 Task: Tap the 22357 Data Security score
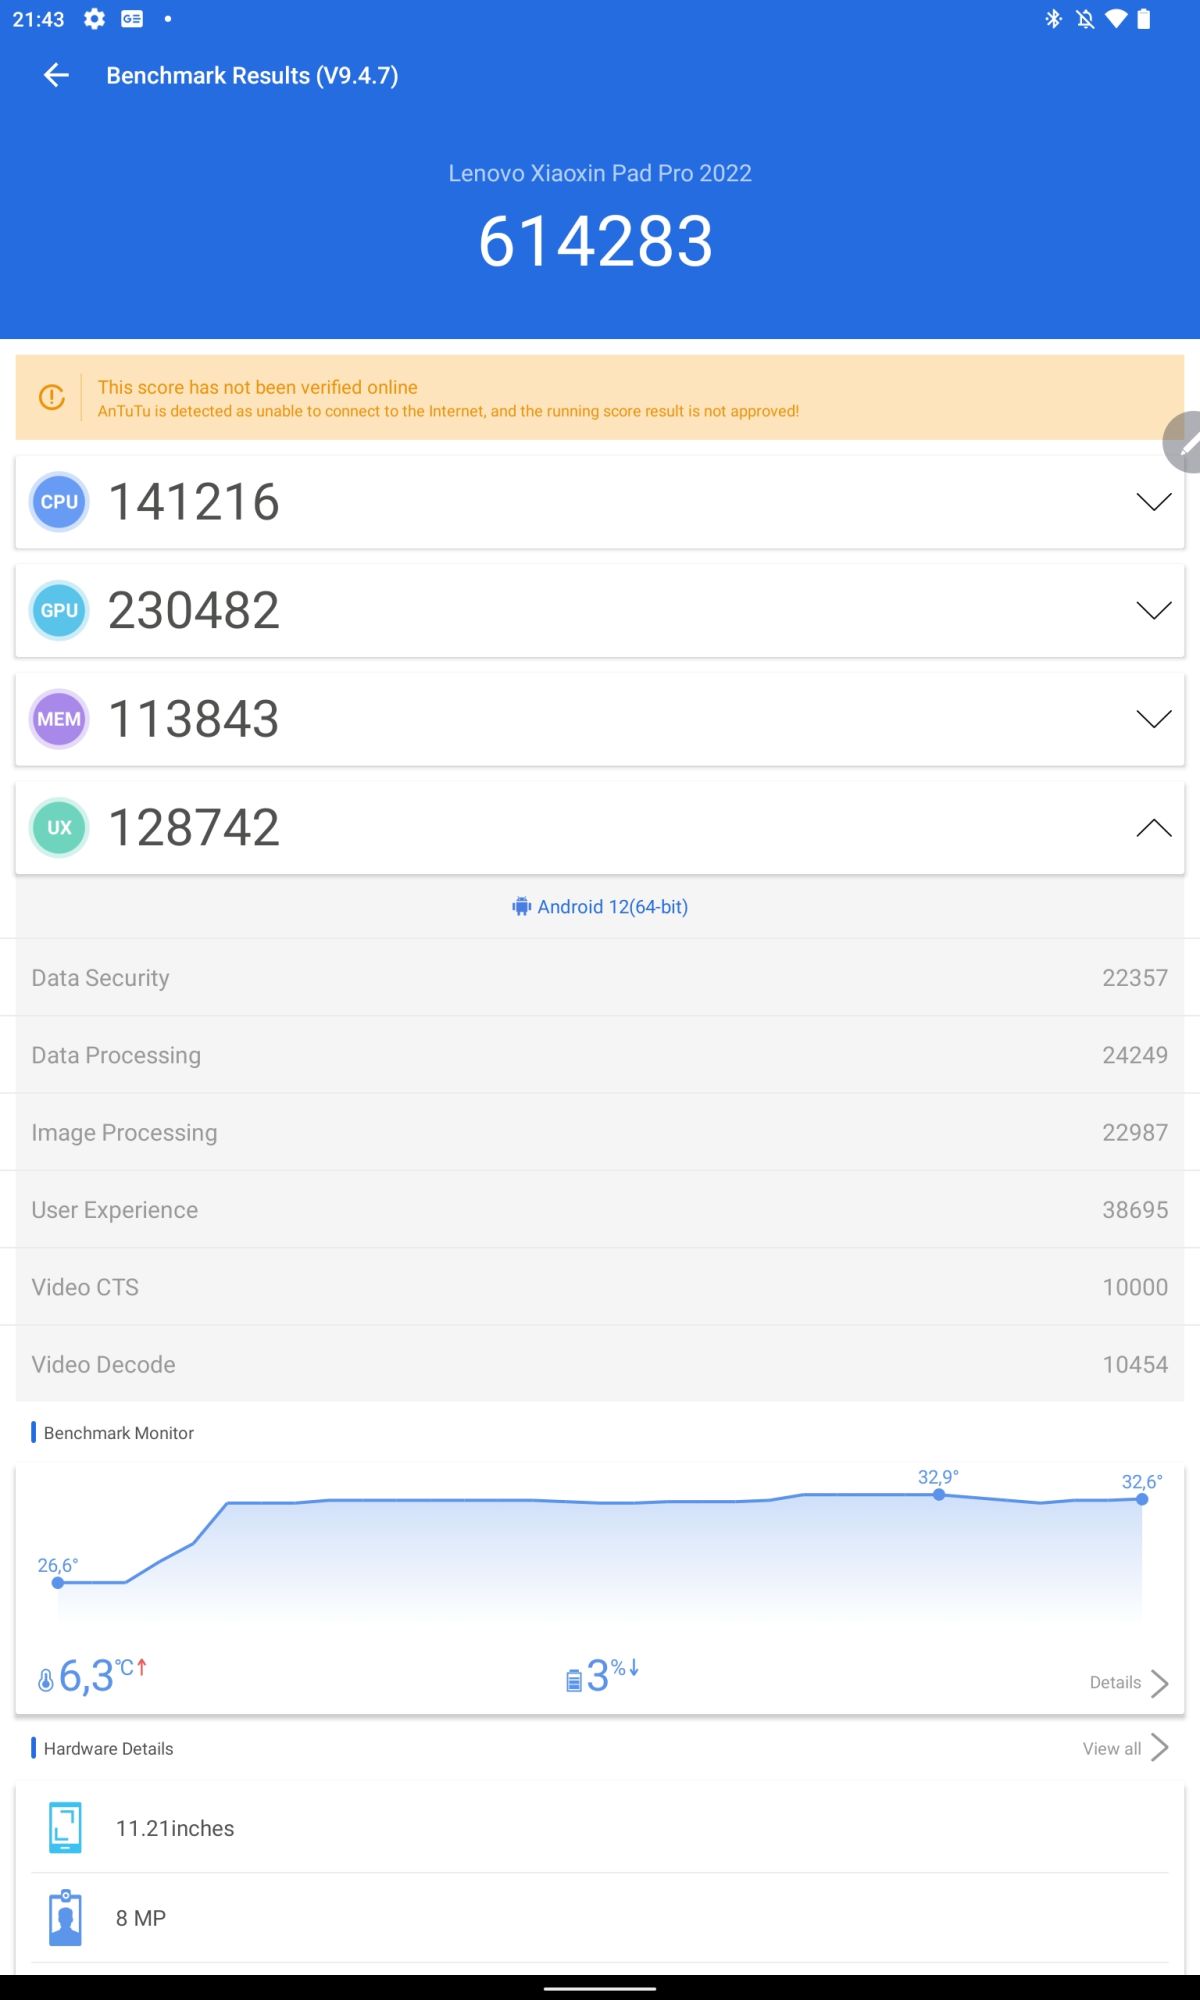[x=1135, y=978]
